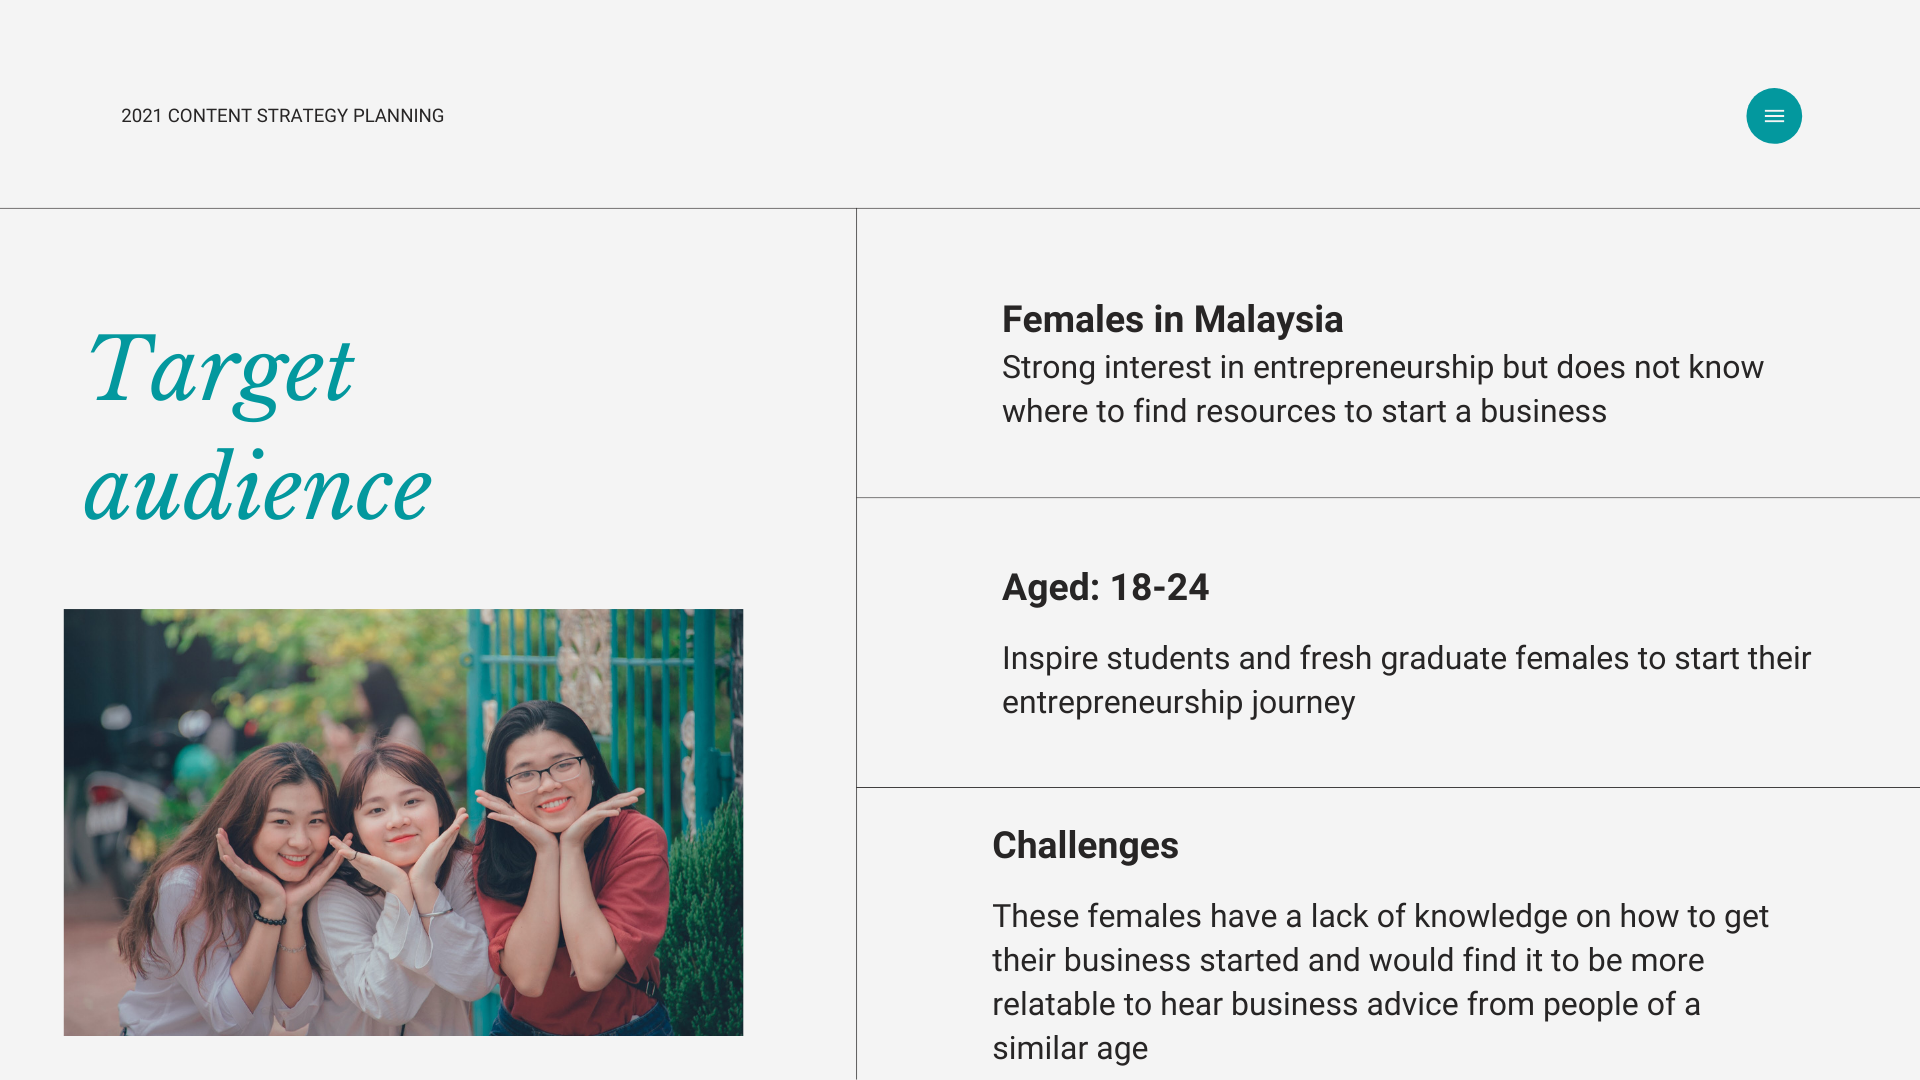Viewport: 1920px width, 1080px height.
Task: Select the Inspire students paragraph text
Action: [1406, 680]
